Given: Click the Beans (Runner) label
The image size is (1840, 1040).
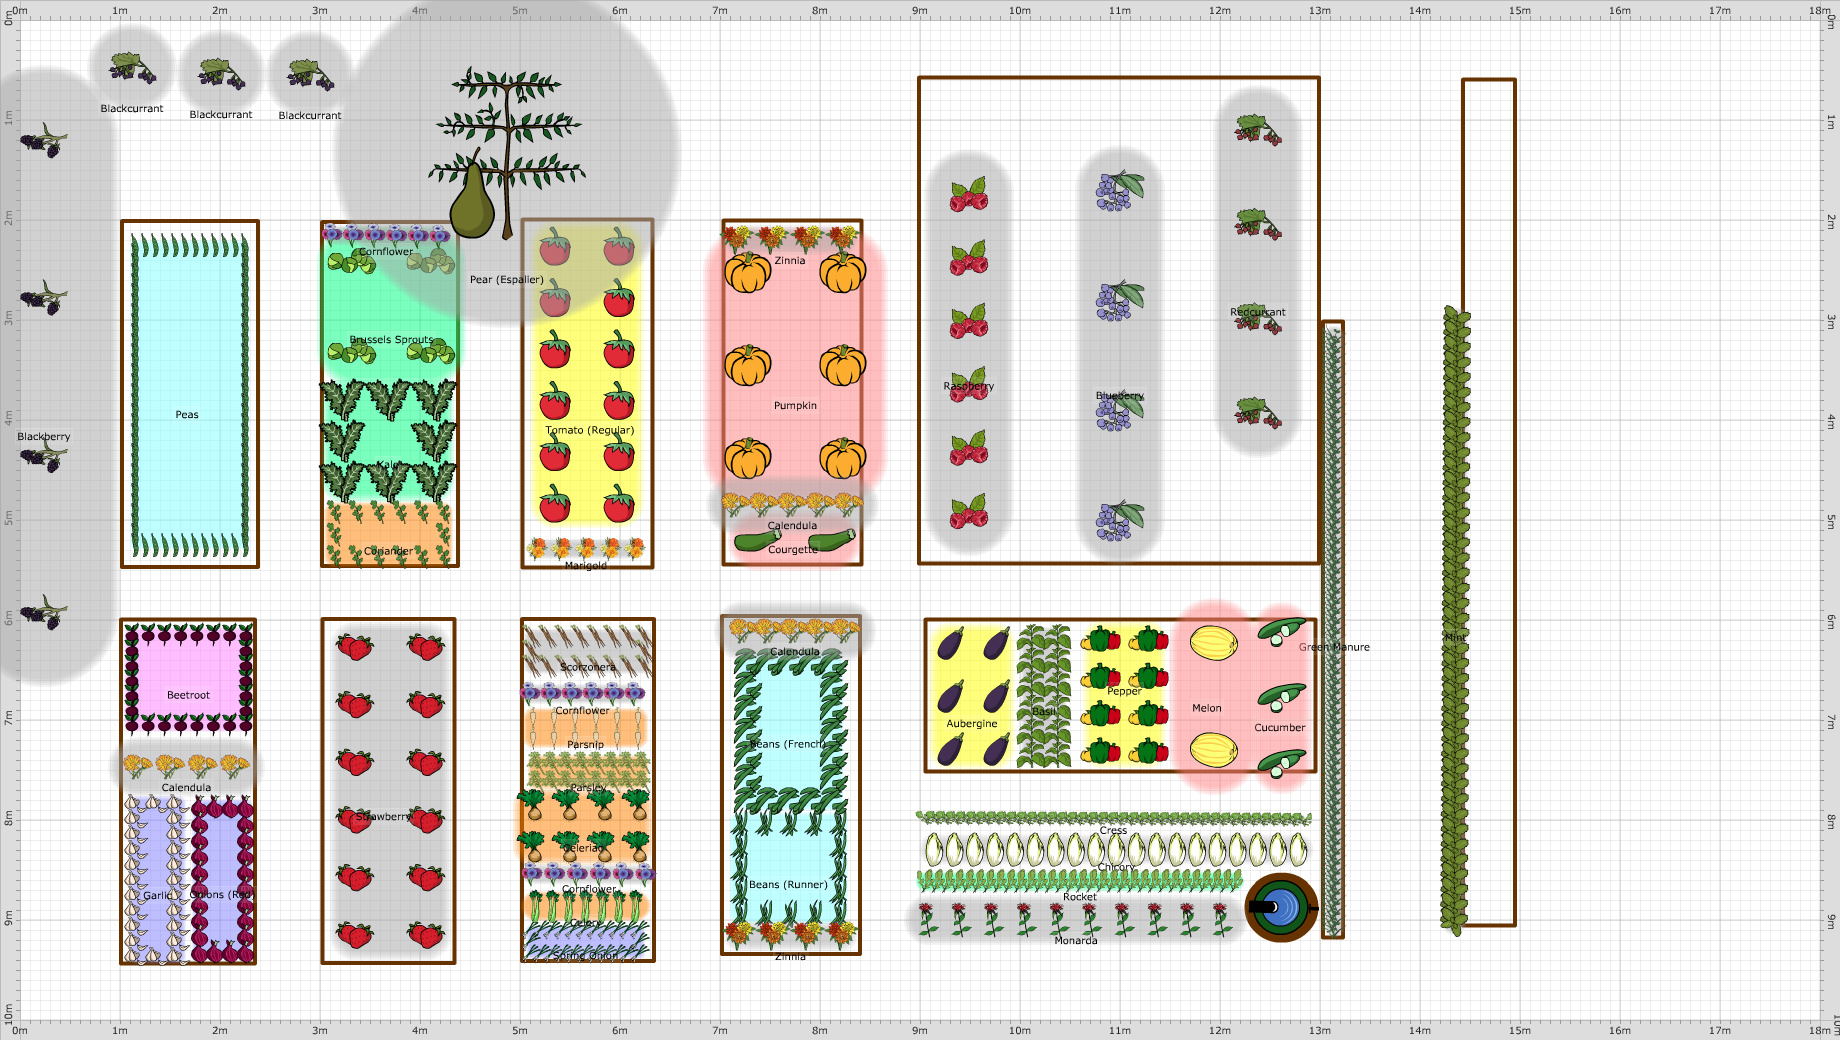Looking at the screenshot, I should pos(789,885).
